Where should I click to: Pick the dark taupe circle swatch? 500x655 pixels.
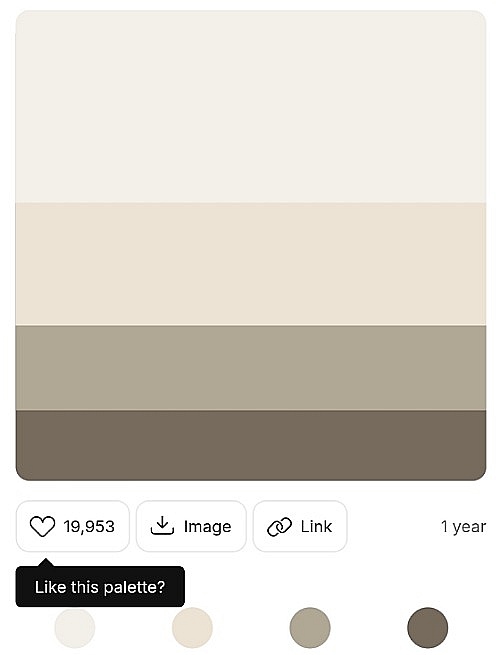click(x=428, y=628)
